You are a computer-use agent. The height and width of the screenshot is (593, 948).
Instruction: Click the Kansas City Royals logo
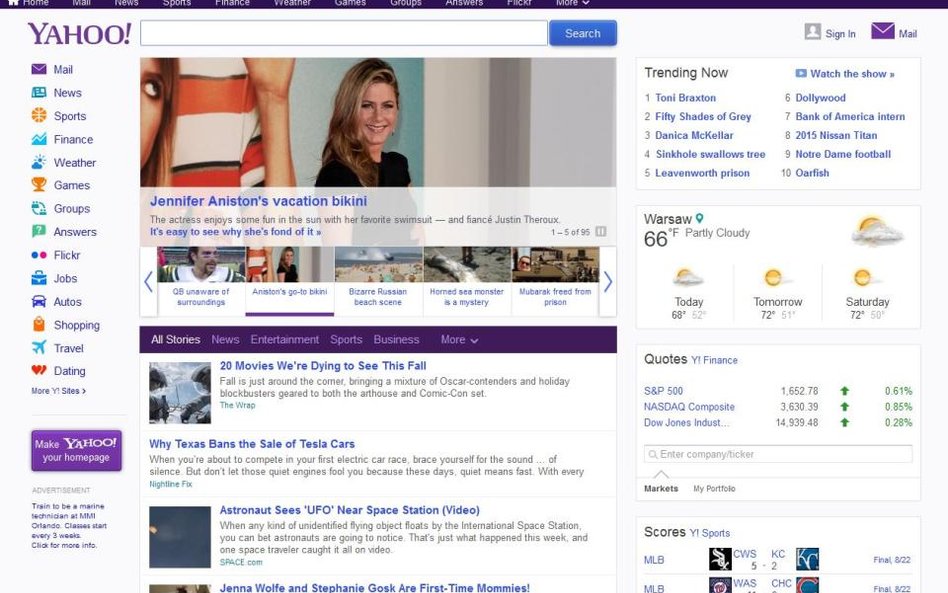click(807, 559)
